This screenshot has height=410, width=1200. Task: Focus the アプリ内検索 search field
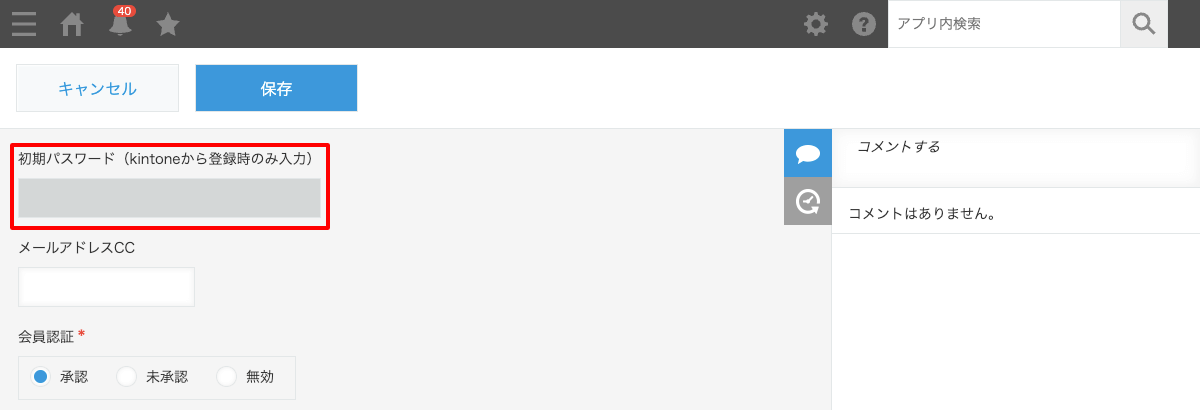pyautogui.click(x=1004, y=24)
